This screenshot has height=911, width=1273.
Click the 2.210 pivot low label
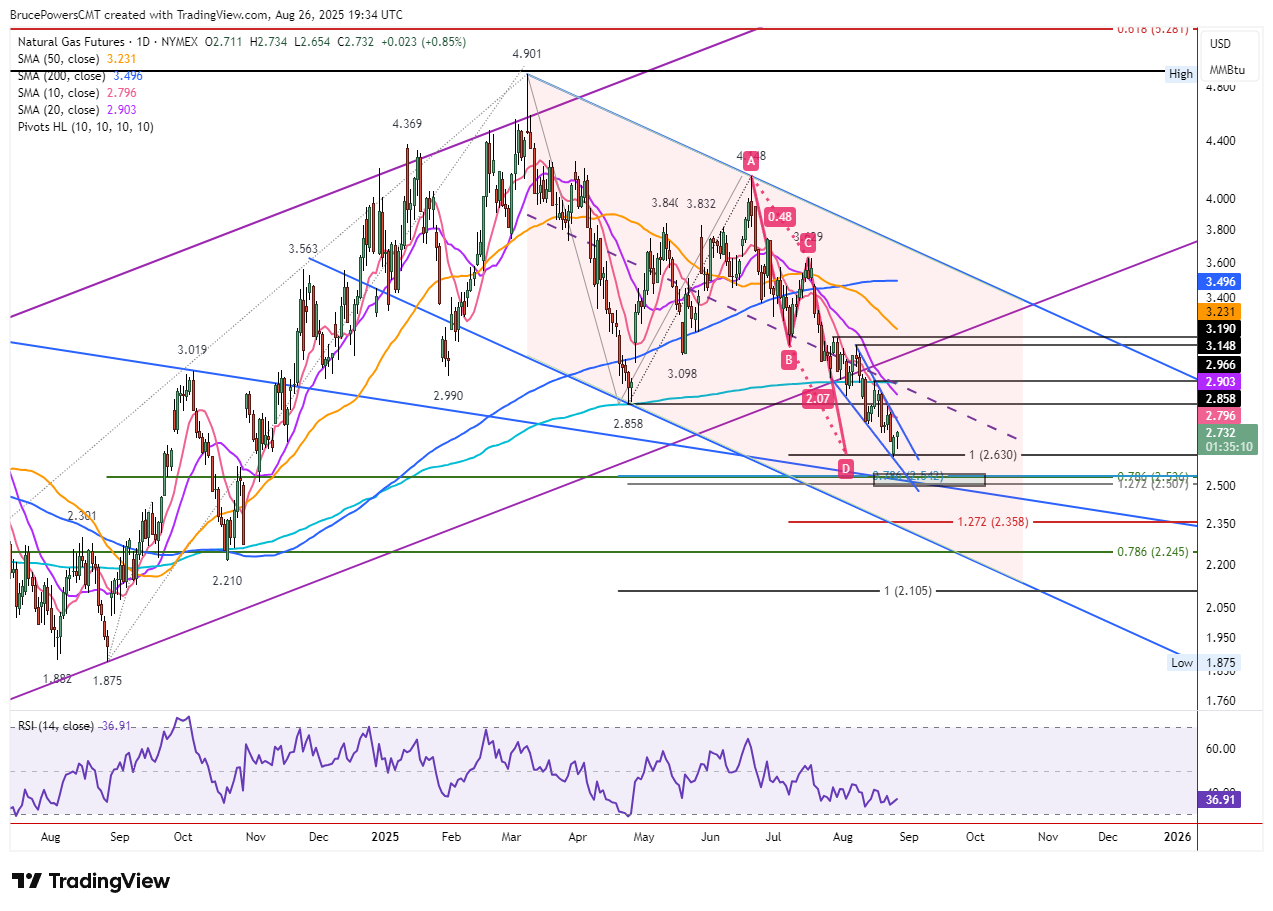(227, 580)
